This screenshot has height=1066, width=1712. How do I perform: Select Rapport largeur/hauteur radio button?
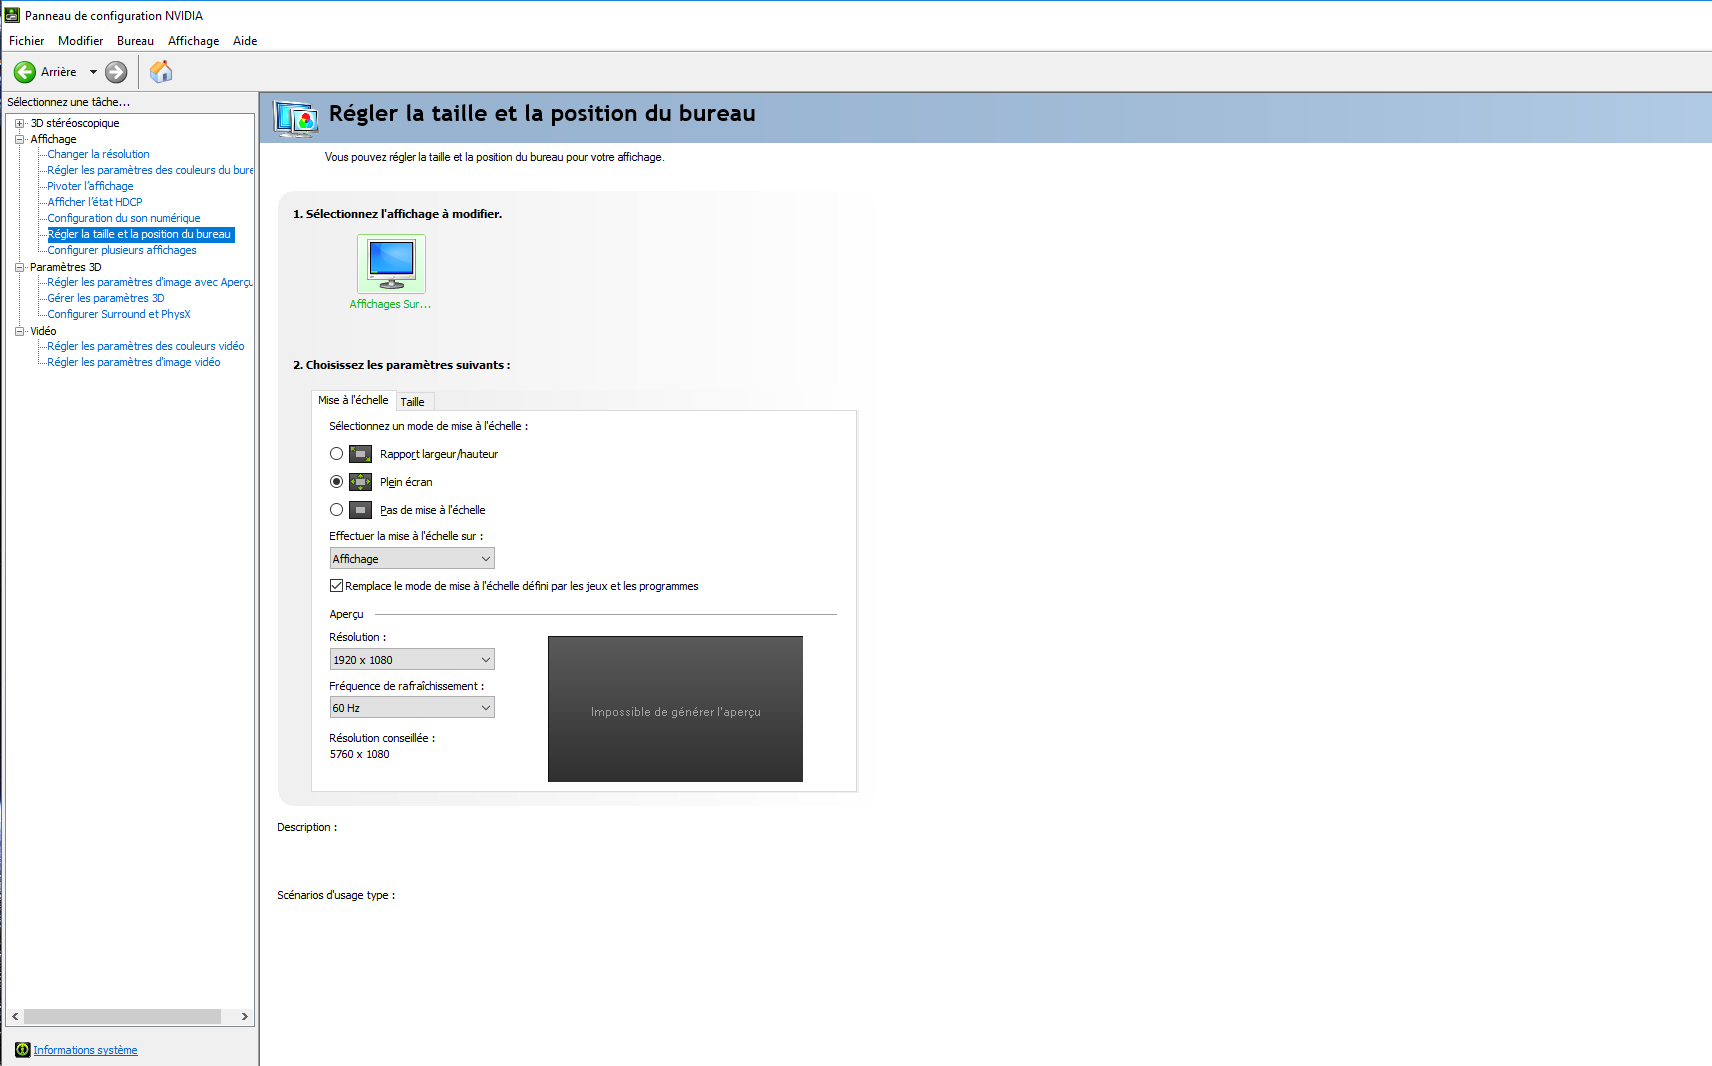coord(337,454)
